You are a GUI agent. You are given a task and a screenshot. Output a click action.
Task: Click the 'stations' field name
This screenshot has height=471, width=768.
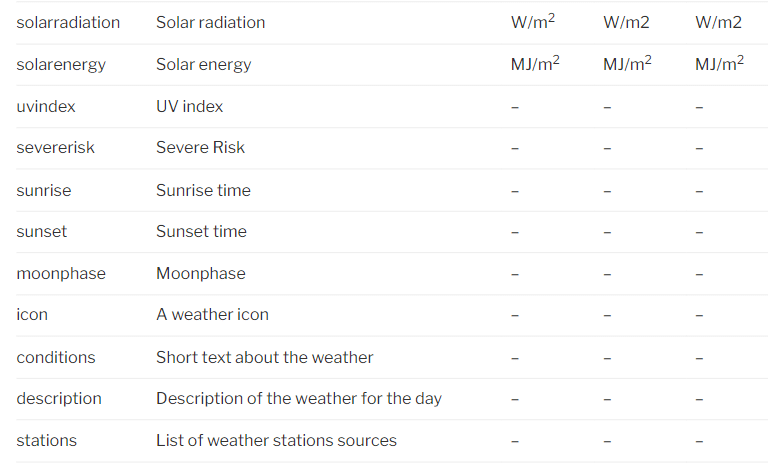click(47, 440)
